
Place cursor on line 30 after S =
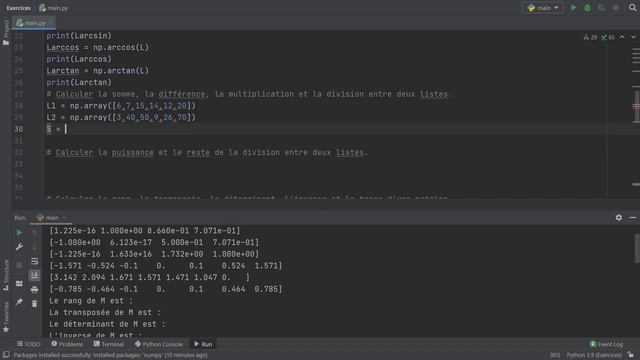(66, 129)
